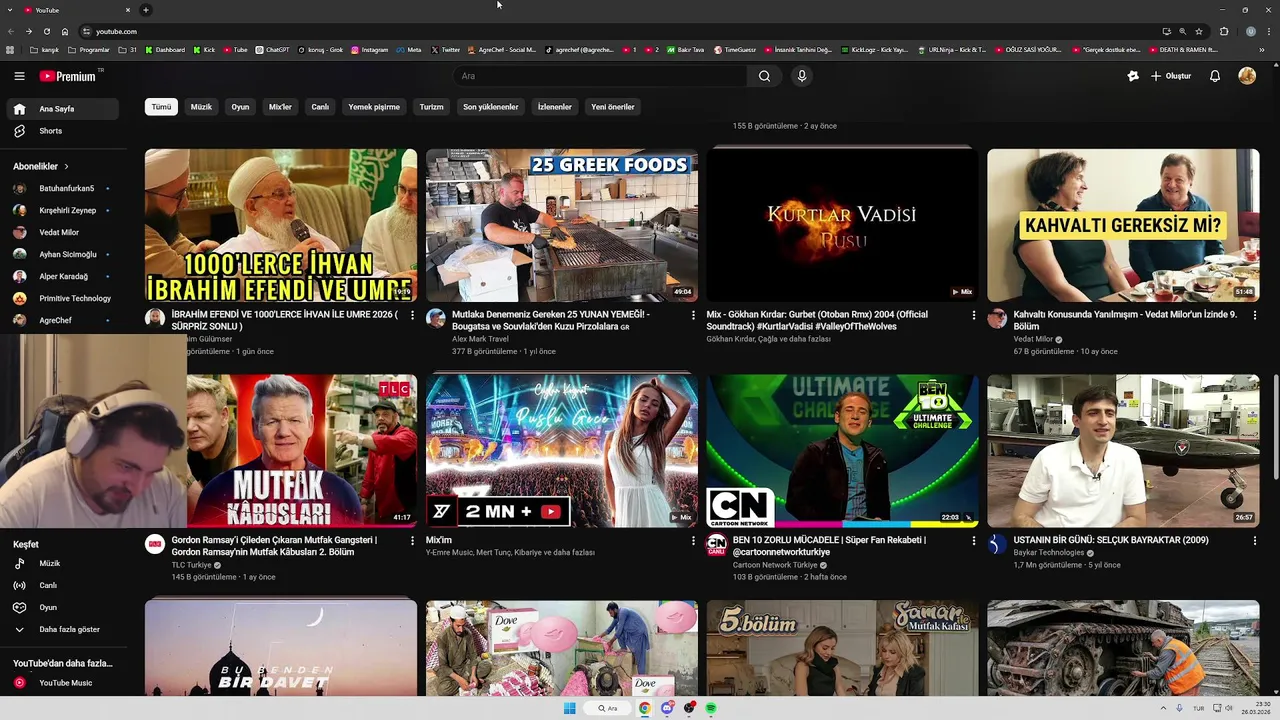This screenshot has height=720, width=1280.
Task: Open Spotify from the taskbar
Action: (x=711, y=708)
